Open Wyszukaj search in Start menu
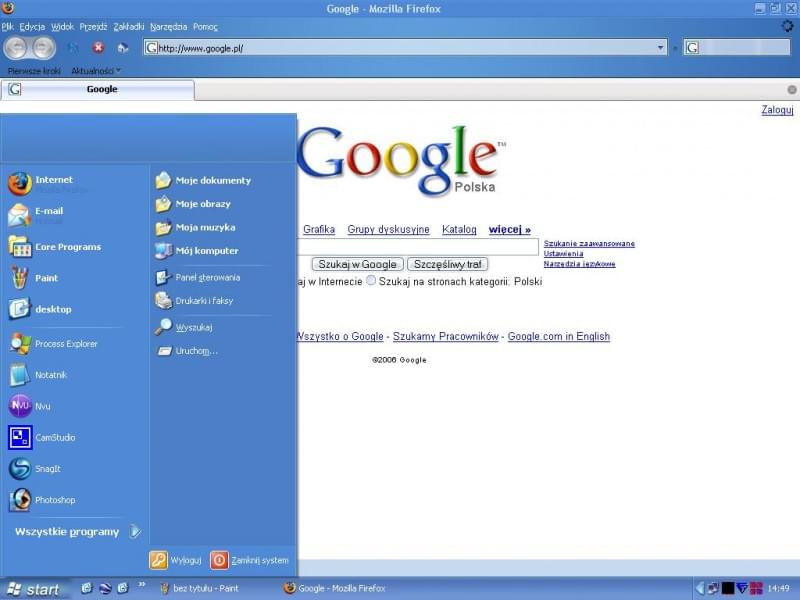The width and height of the screenshot is (800, 600). (184, 327)
